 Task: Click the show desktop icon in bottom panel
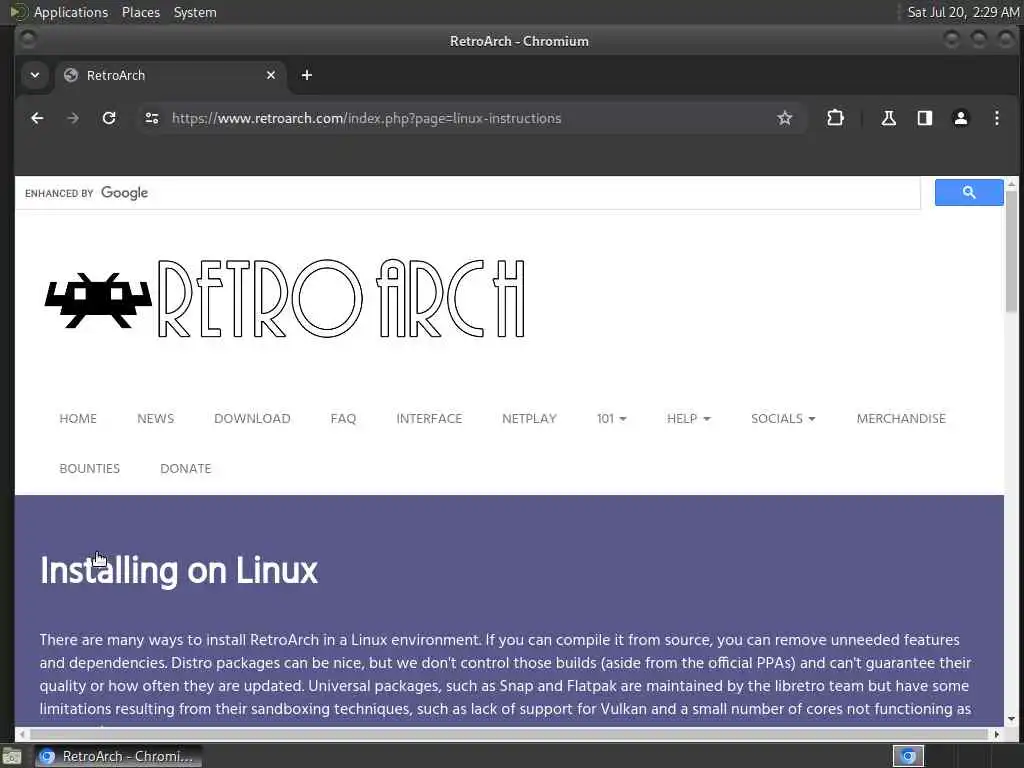pos(11,757)
